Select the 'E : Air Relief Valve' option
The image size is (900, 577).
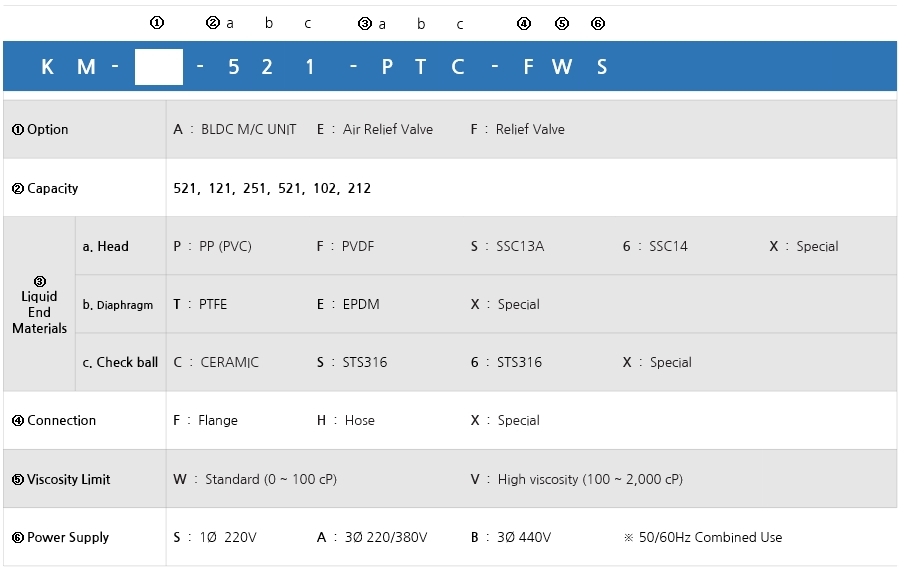[375, 129]
